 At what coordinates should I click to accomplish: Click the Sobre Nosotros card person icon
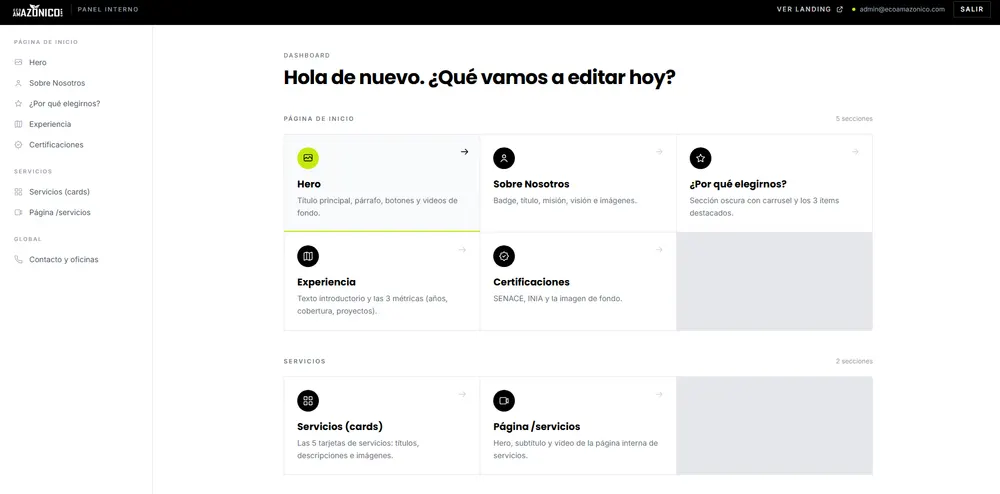click(x=504, y=158)
